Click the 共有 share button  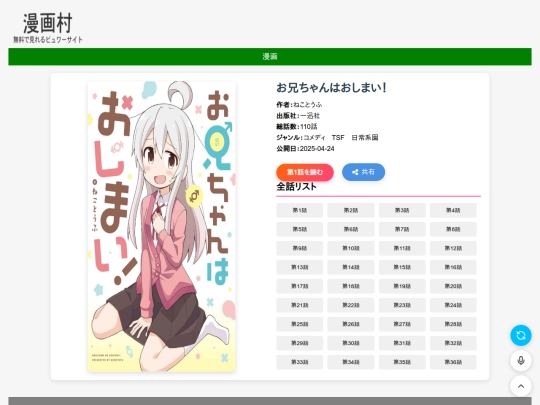(x=363, y=172)
